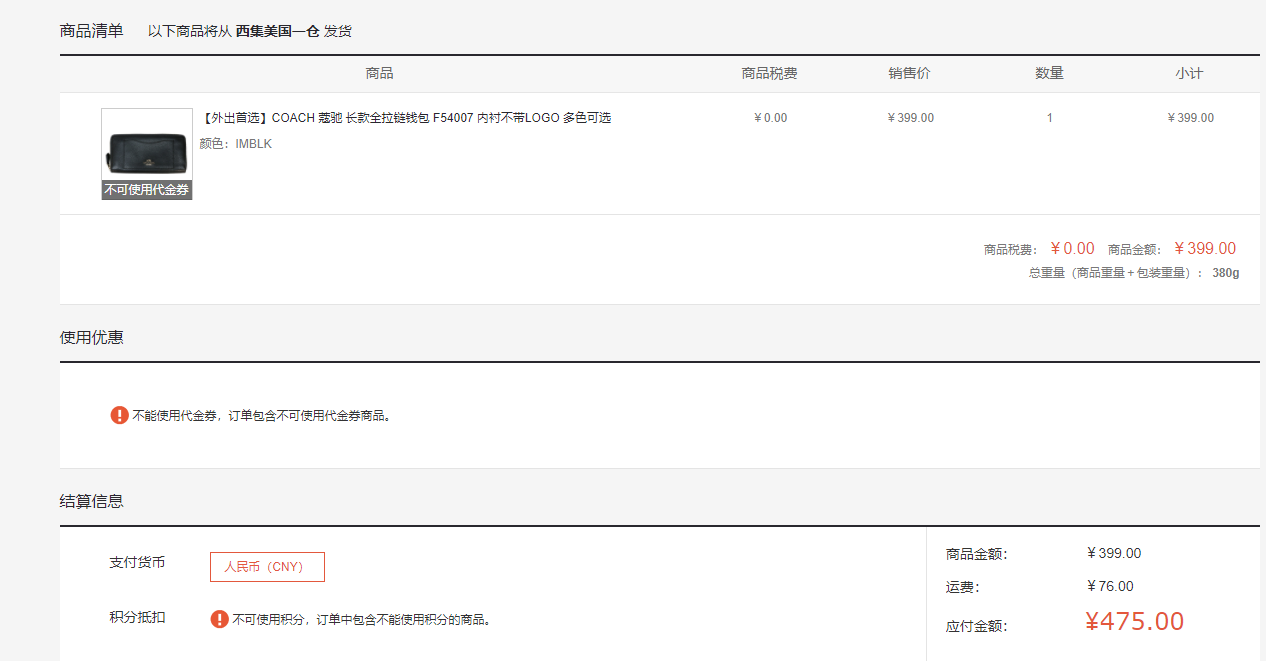1266x661 pixels.
Task: Click the 颜色: IMBLK color attribute text
Action: 236,144
